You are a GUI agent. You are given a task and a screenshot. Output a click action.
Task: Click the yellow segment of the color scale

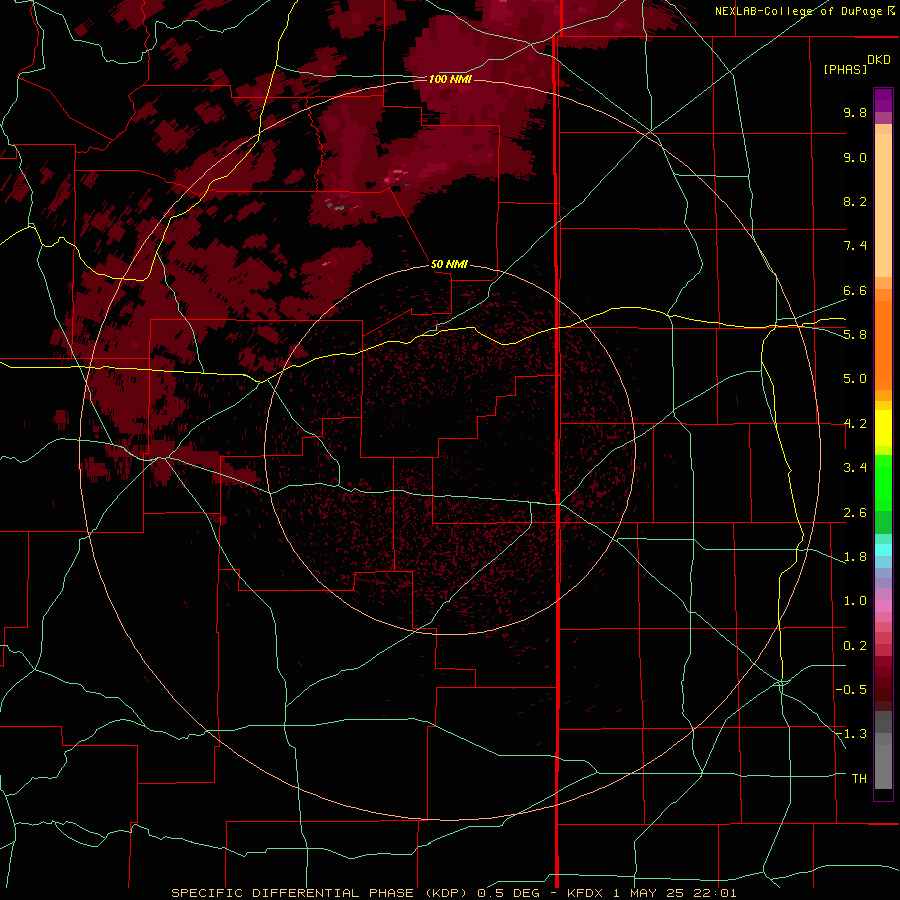tap(883, 428)
